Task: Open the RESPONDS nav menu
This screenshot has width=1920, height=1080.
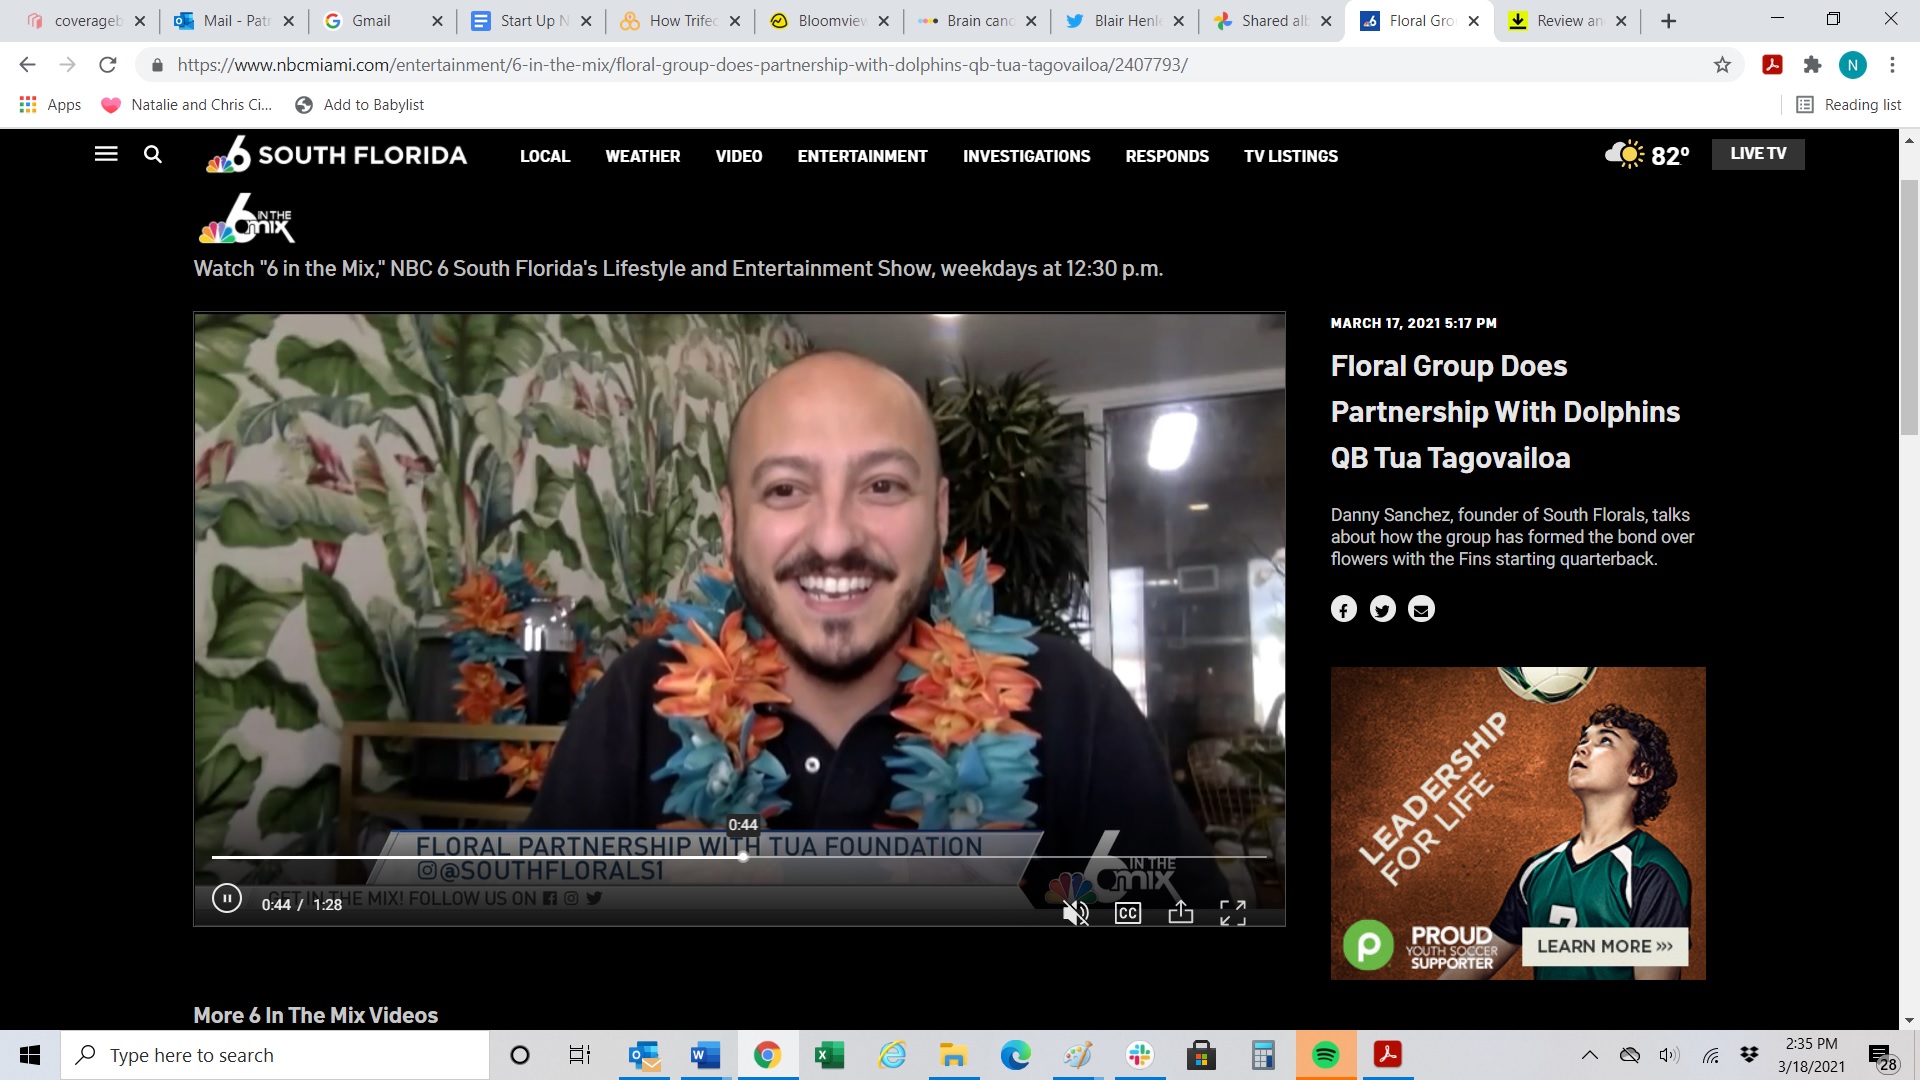Action: tap(1167, 156)
